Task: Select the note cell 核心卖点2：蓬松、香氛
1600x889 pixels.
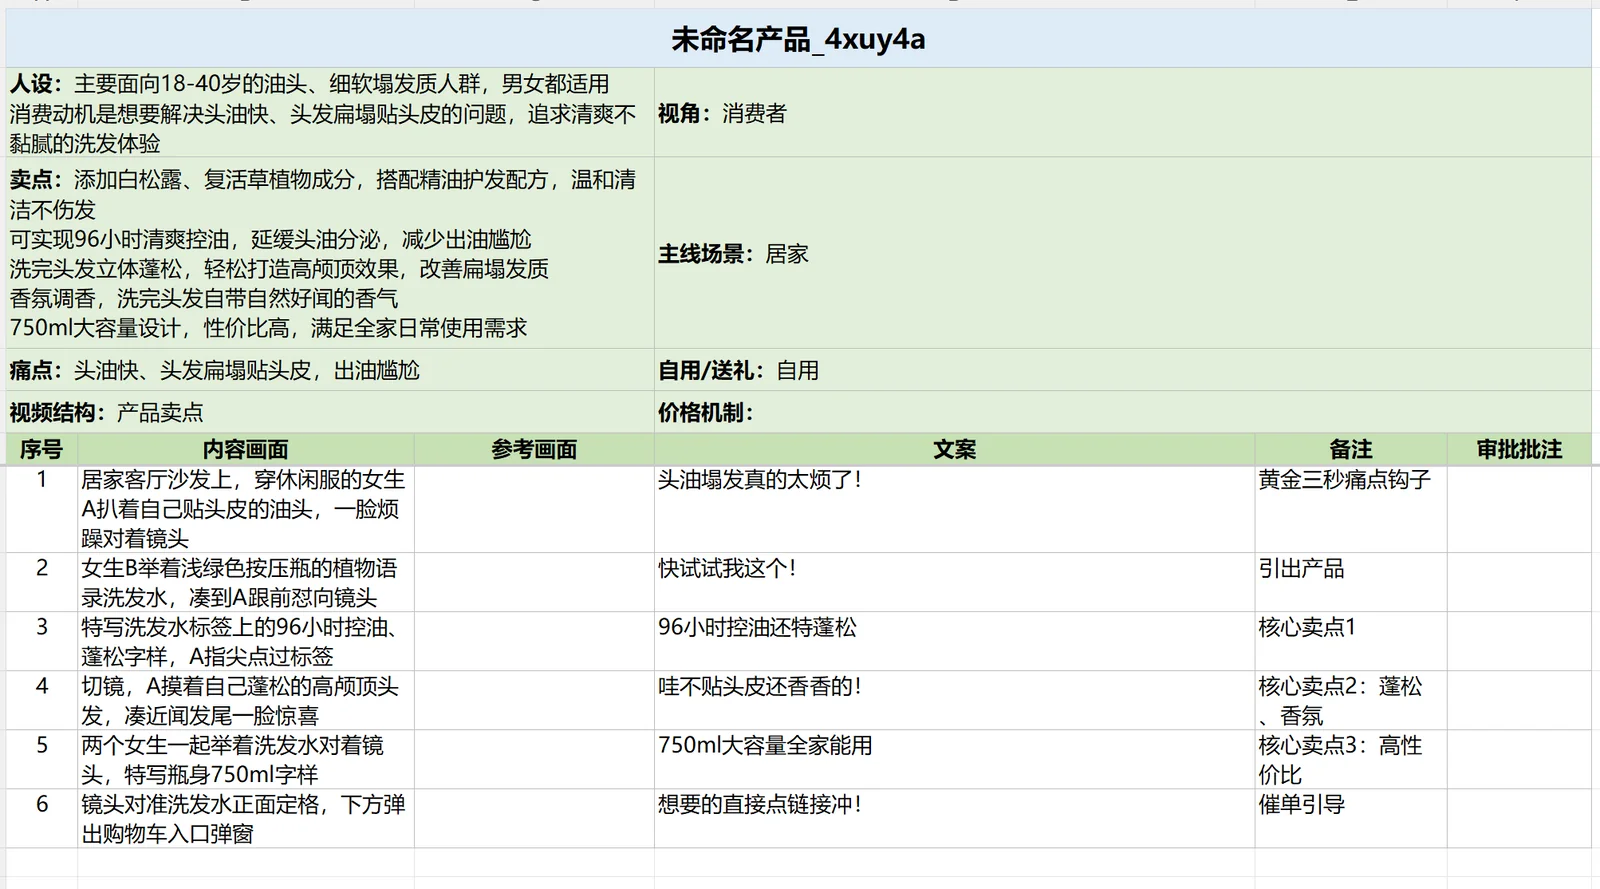Action: tap(1351, 700)
